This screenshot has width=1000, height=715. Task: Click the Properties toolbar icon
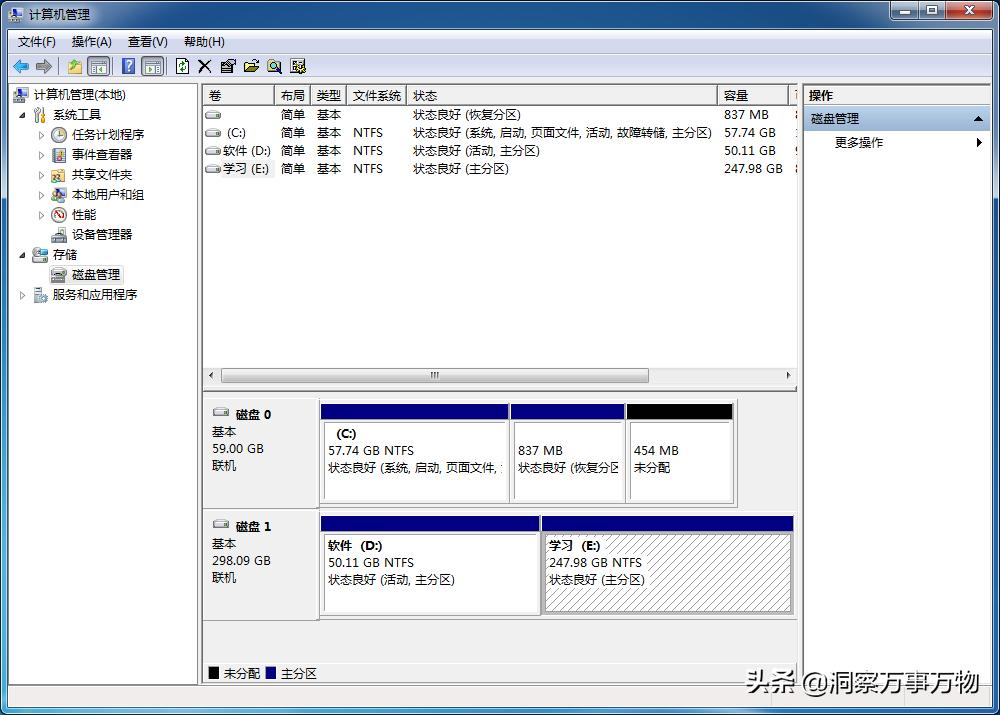coord(228,66)
